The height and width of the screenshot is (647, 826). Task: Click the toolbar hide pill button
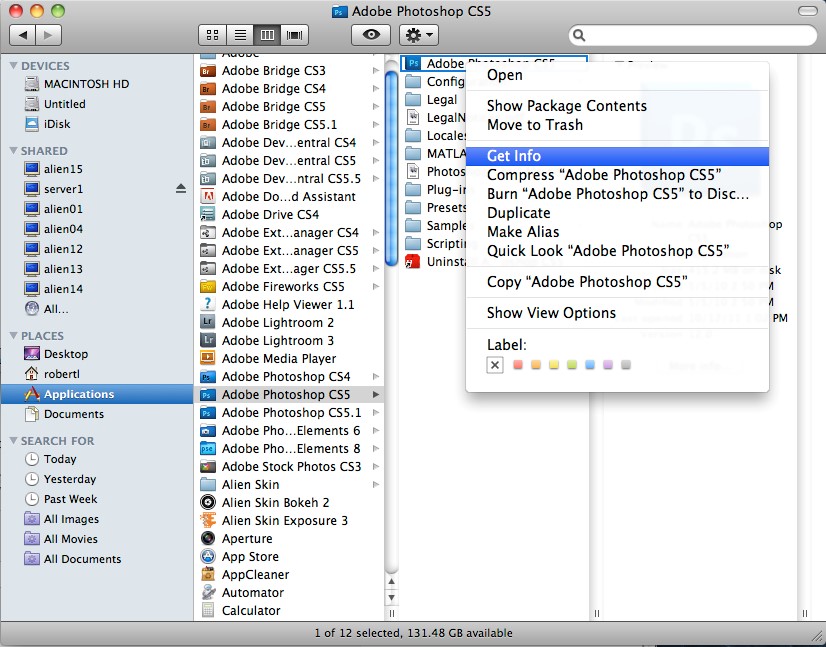tap(808, 11)
